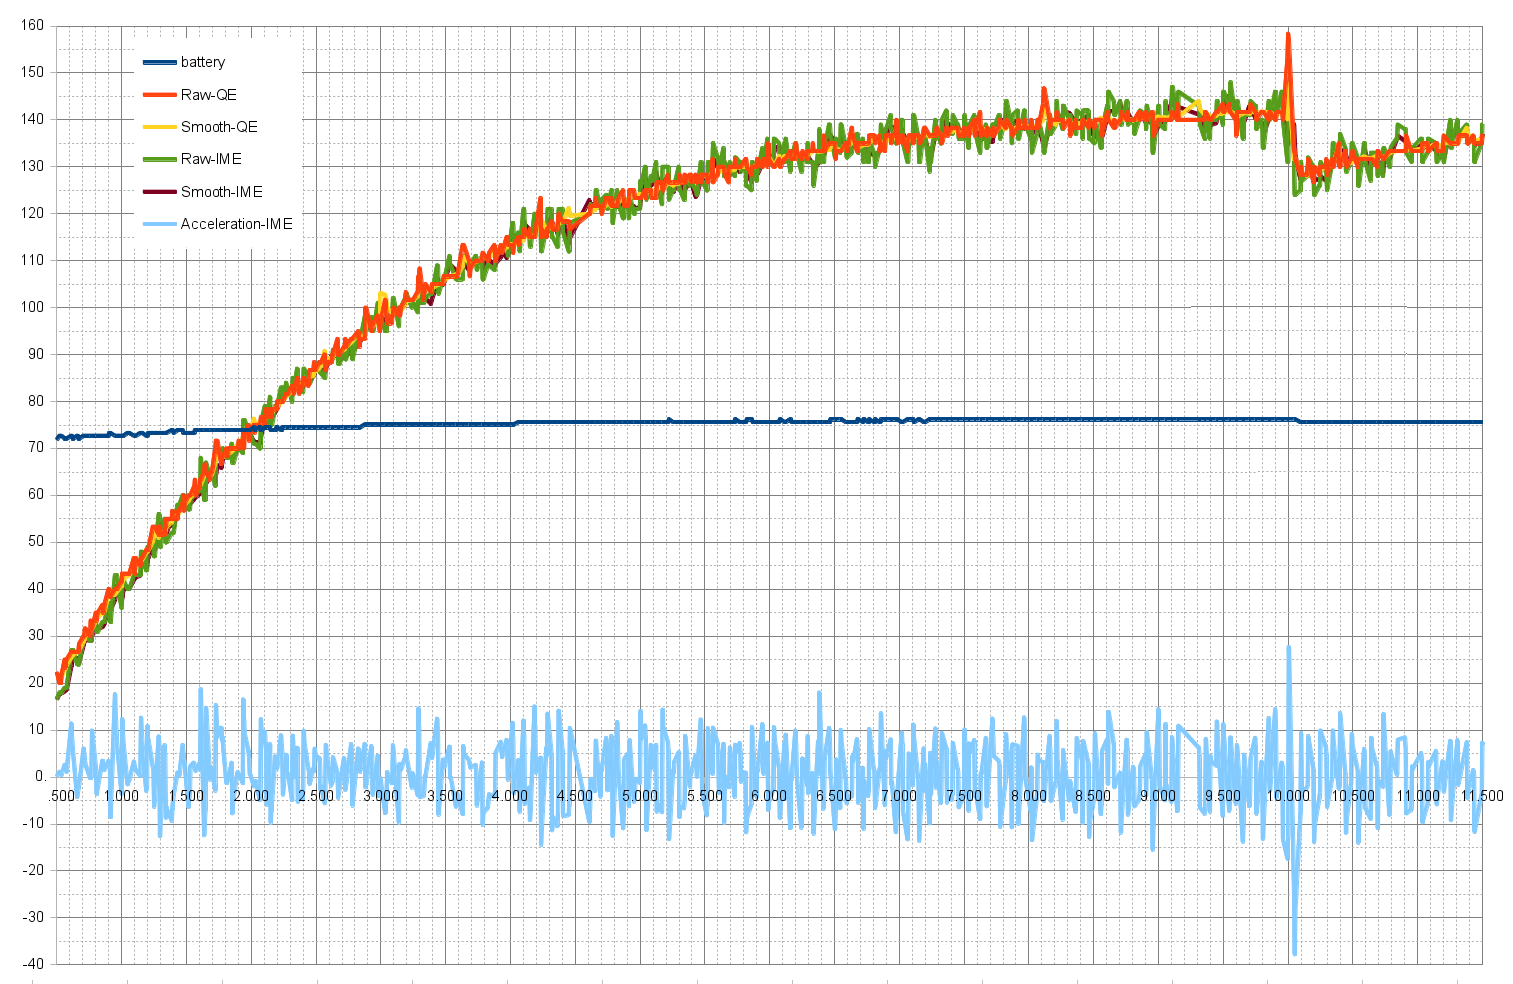The height and width of the screenshot is (984, 1513).
Task: Click the y-axis label 70
Action: [x=36, y=447]
